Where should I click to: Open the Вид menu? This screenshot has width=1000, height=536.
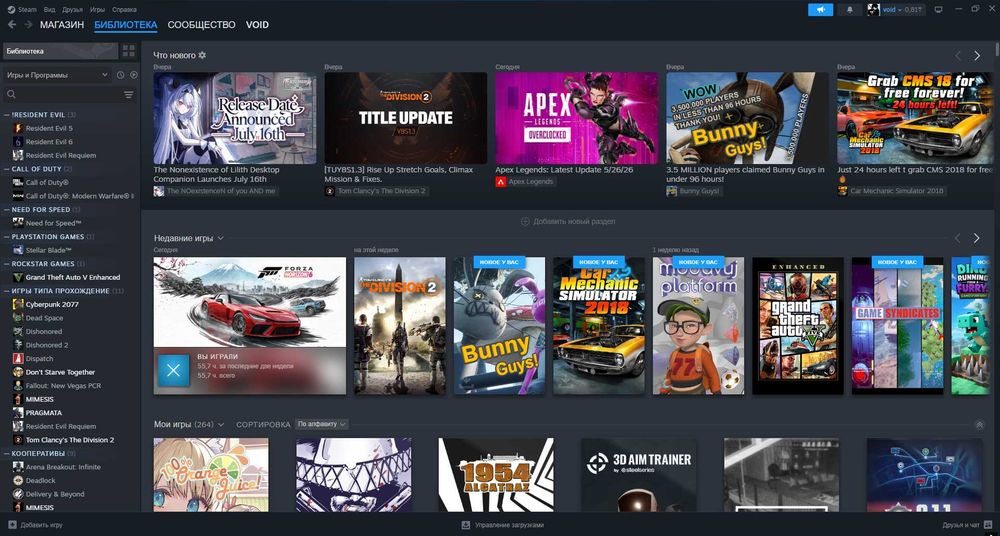tap(49, 10)
